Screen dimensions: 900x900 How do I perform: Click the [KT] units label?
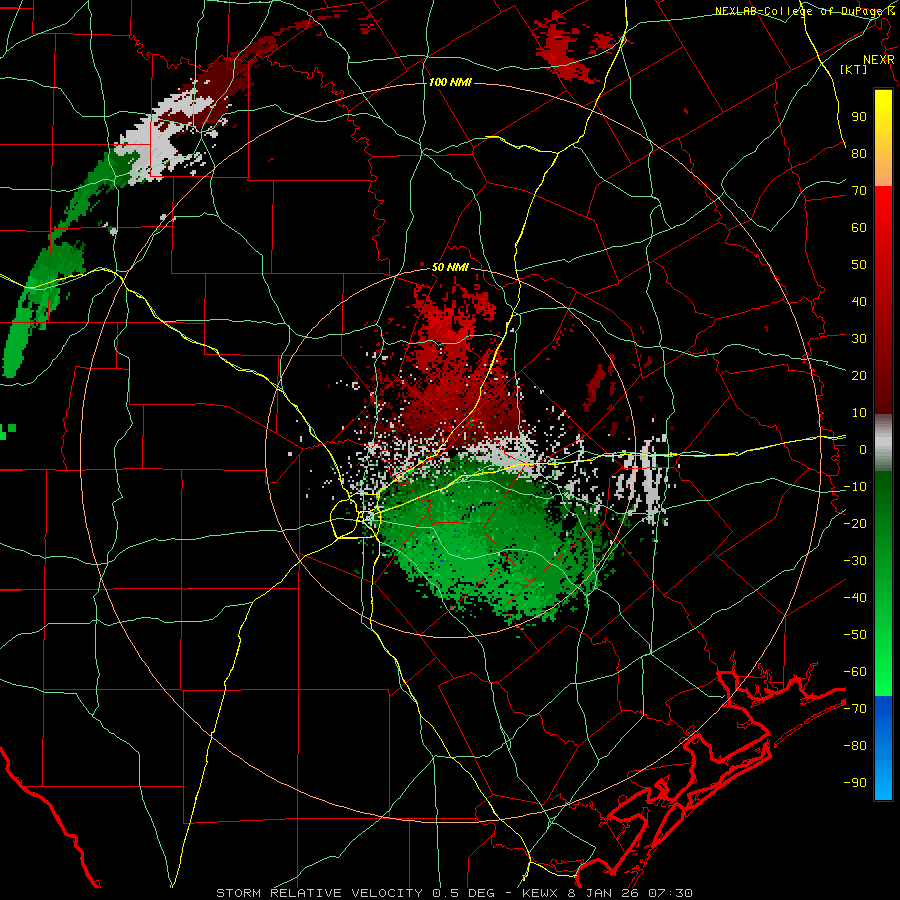[x=854, y=69]
